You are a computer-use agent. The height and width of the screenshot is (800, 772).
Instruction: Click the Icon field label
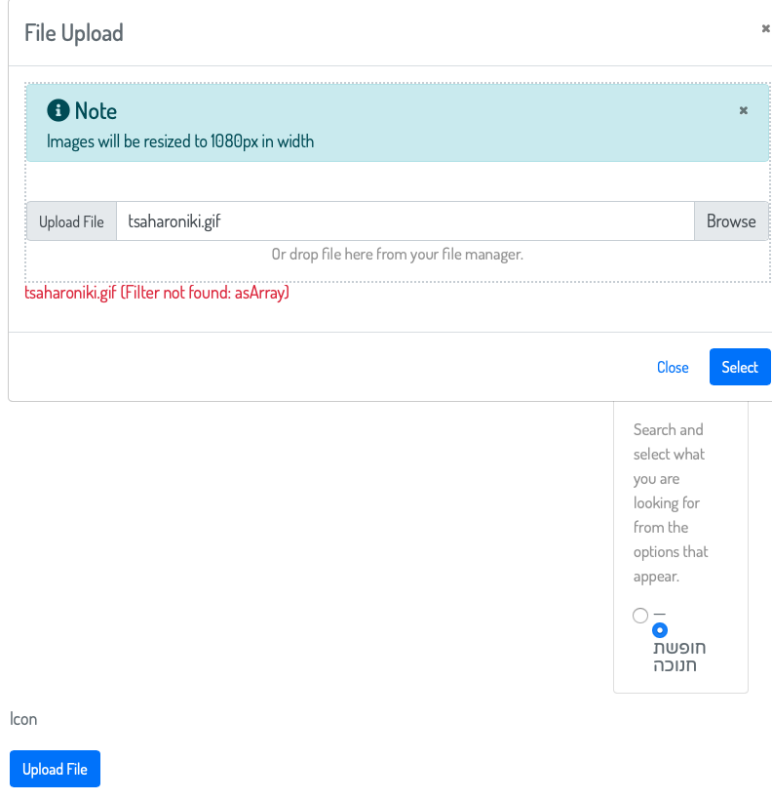tap(23, 719)
